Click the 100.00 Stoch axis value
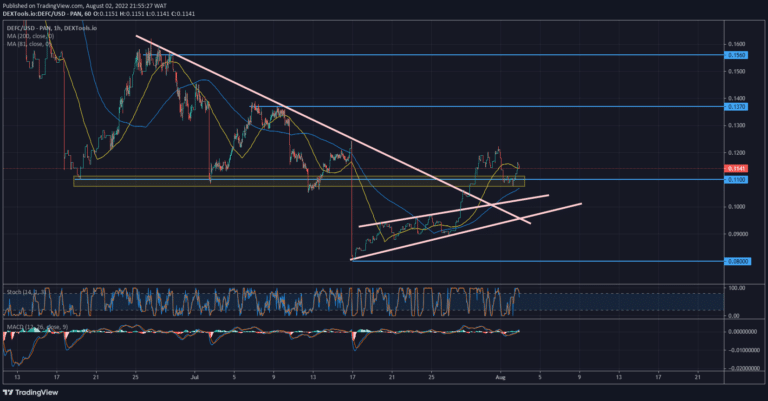Viewport: 768px width, 401px height. pos(737,288)
